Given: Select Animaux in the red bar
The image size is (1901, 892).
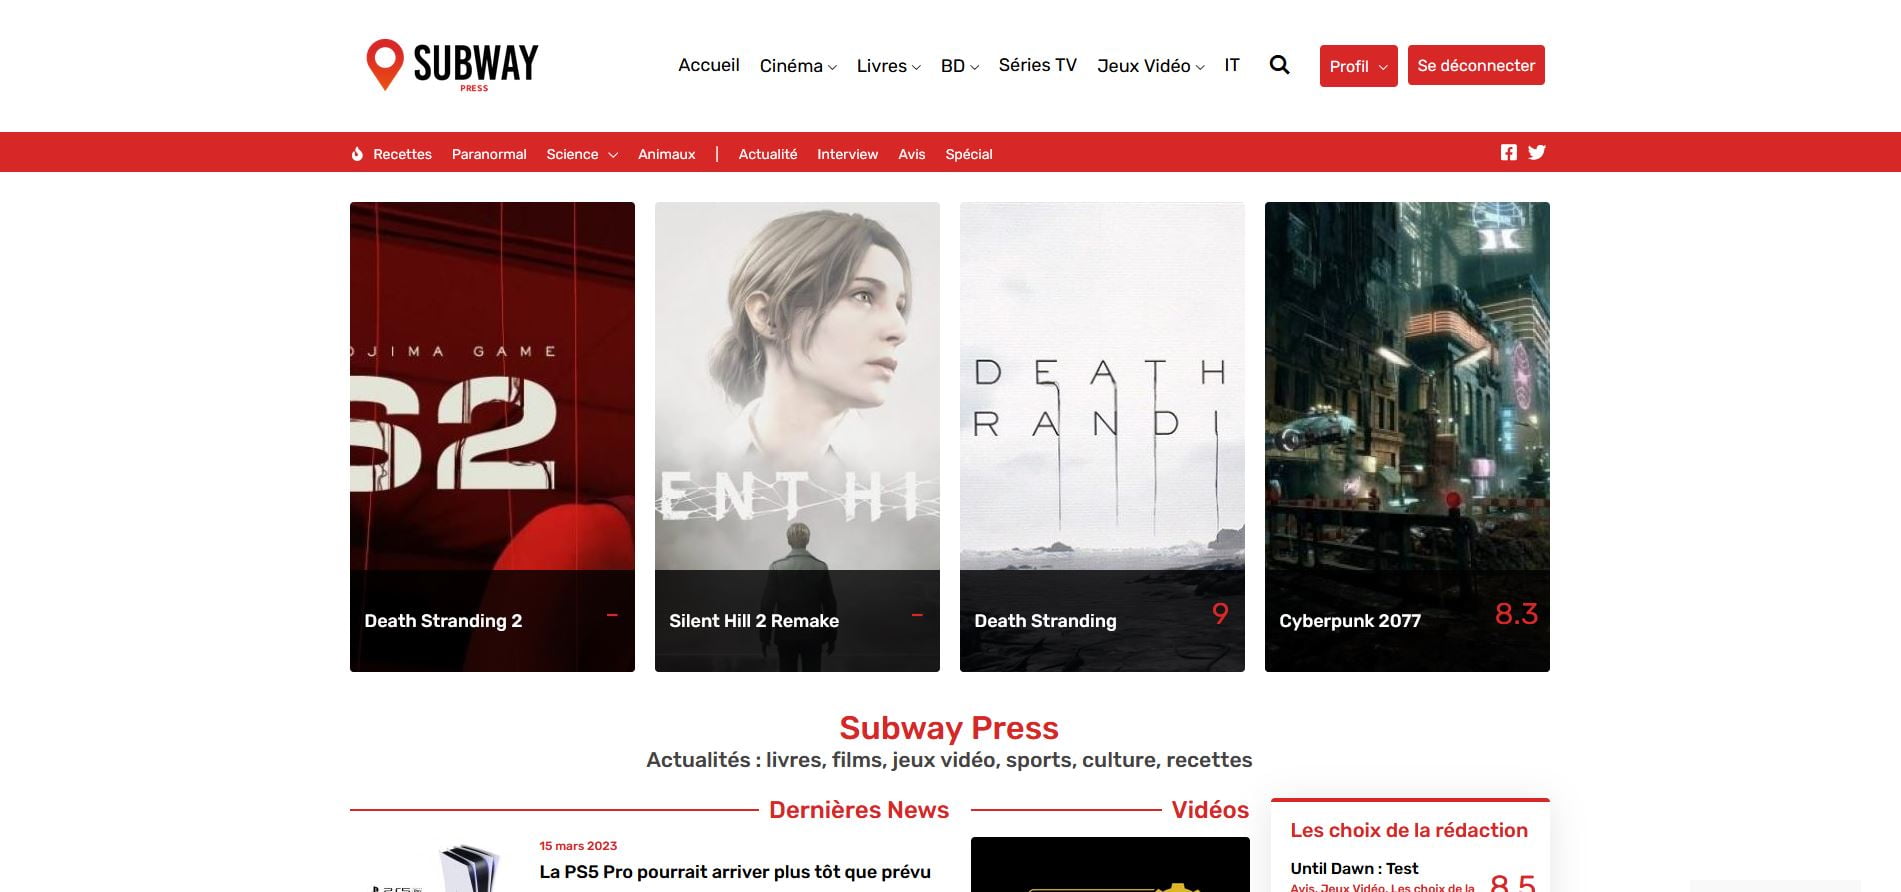Looking at the screenshot, I should click(666, 154).
